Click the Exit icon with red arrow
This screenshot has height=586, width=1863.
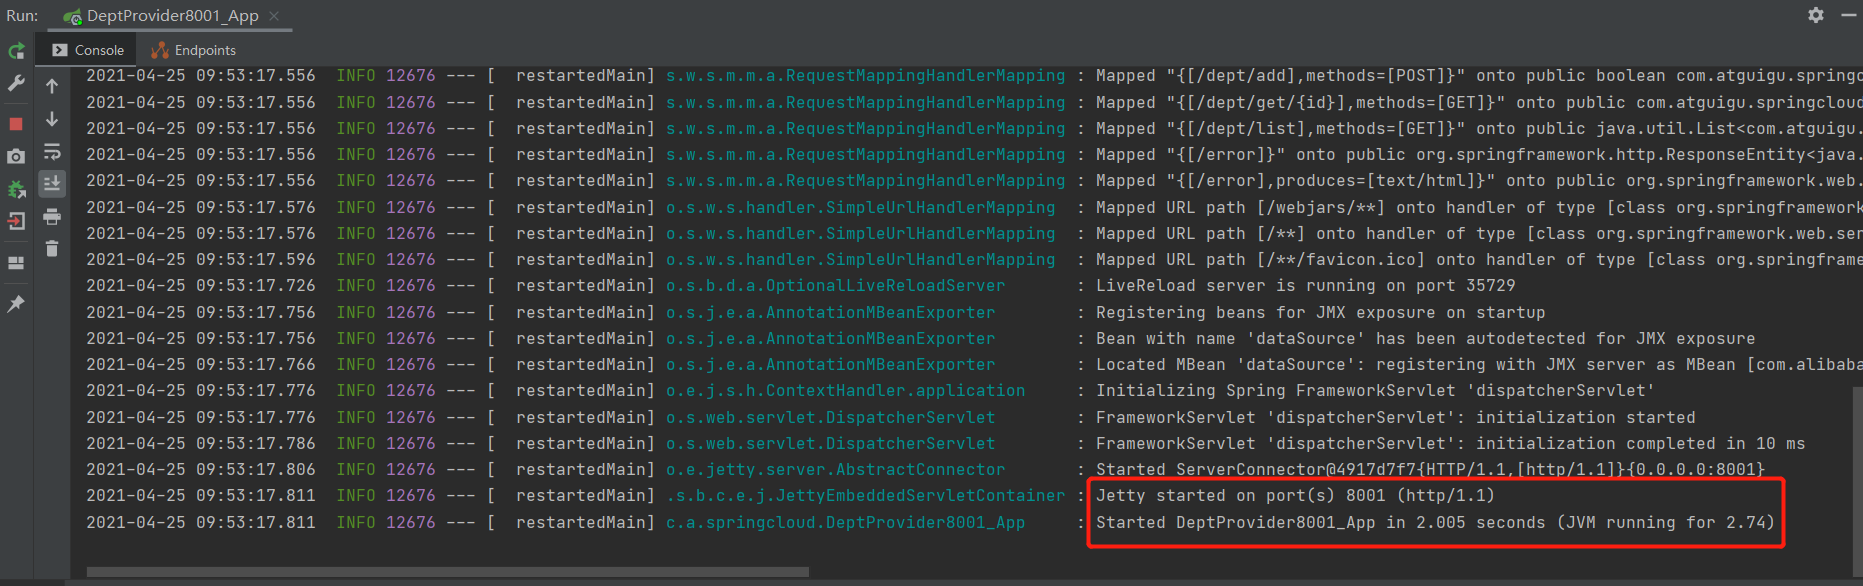click(x=16, y=222)
